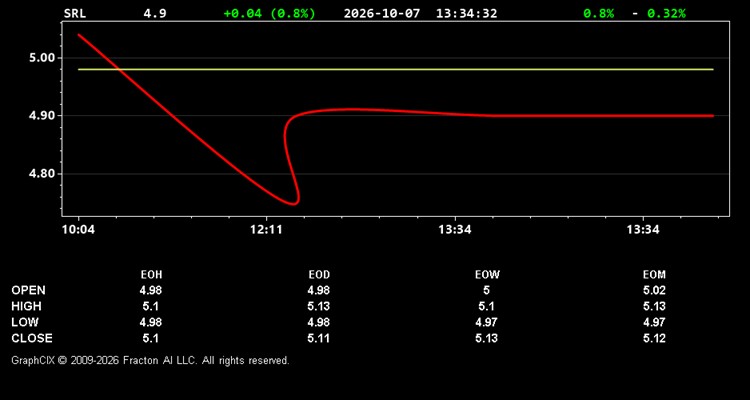Select the current price 4.9 in header

[x=155, y=13]
